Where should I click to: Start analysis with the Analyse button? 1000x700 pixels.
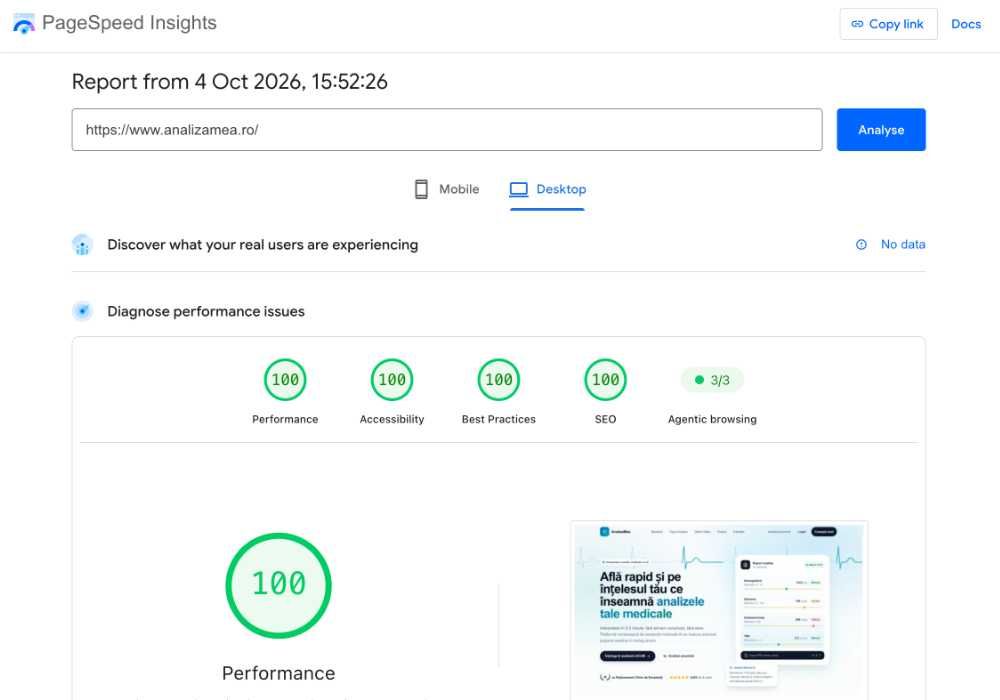[881, 129]
